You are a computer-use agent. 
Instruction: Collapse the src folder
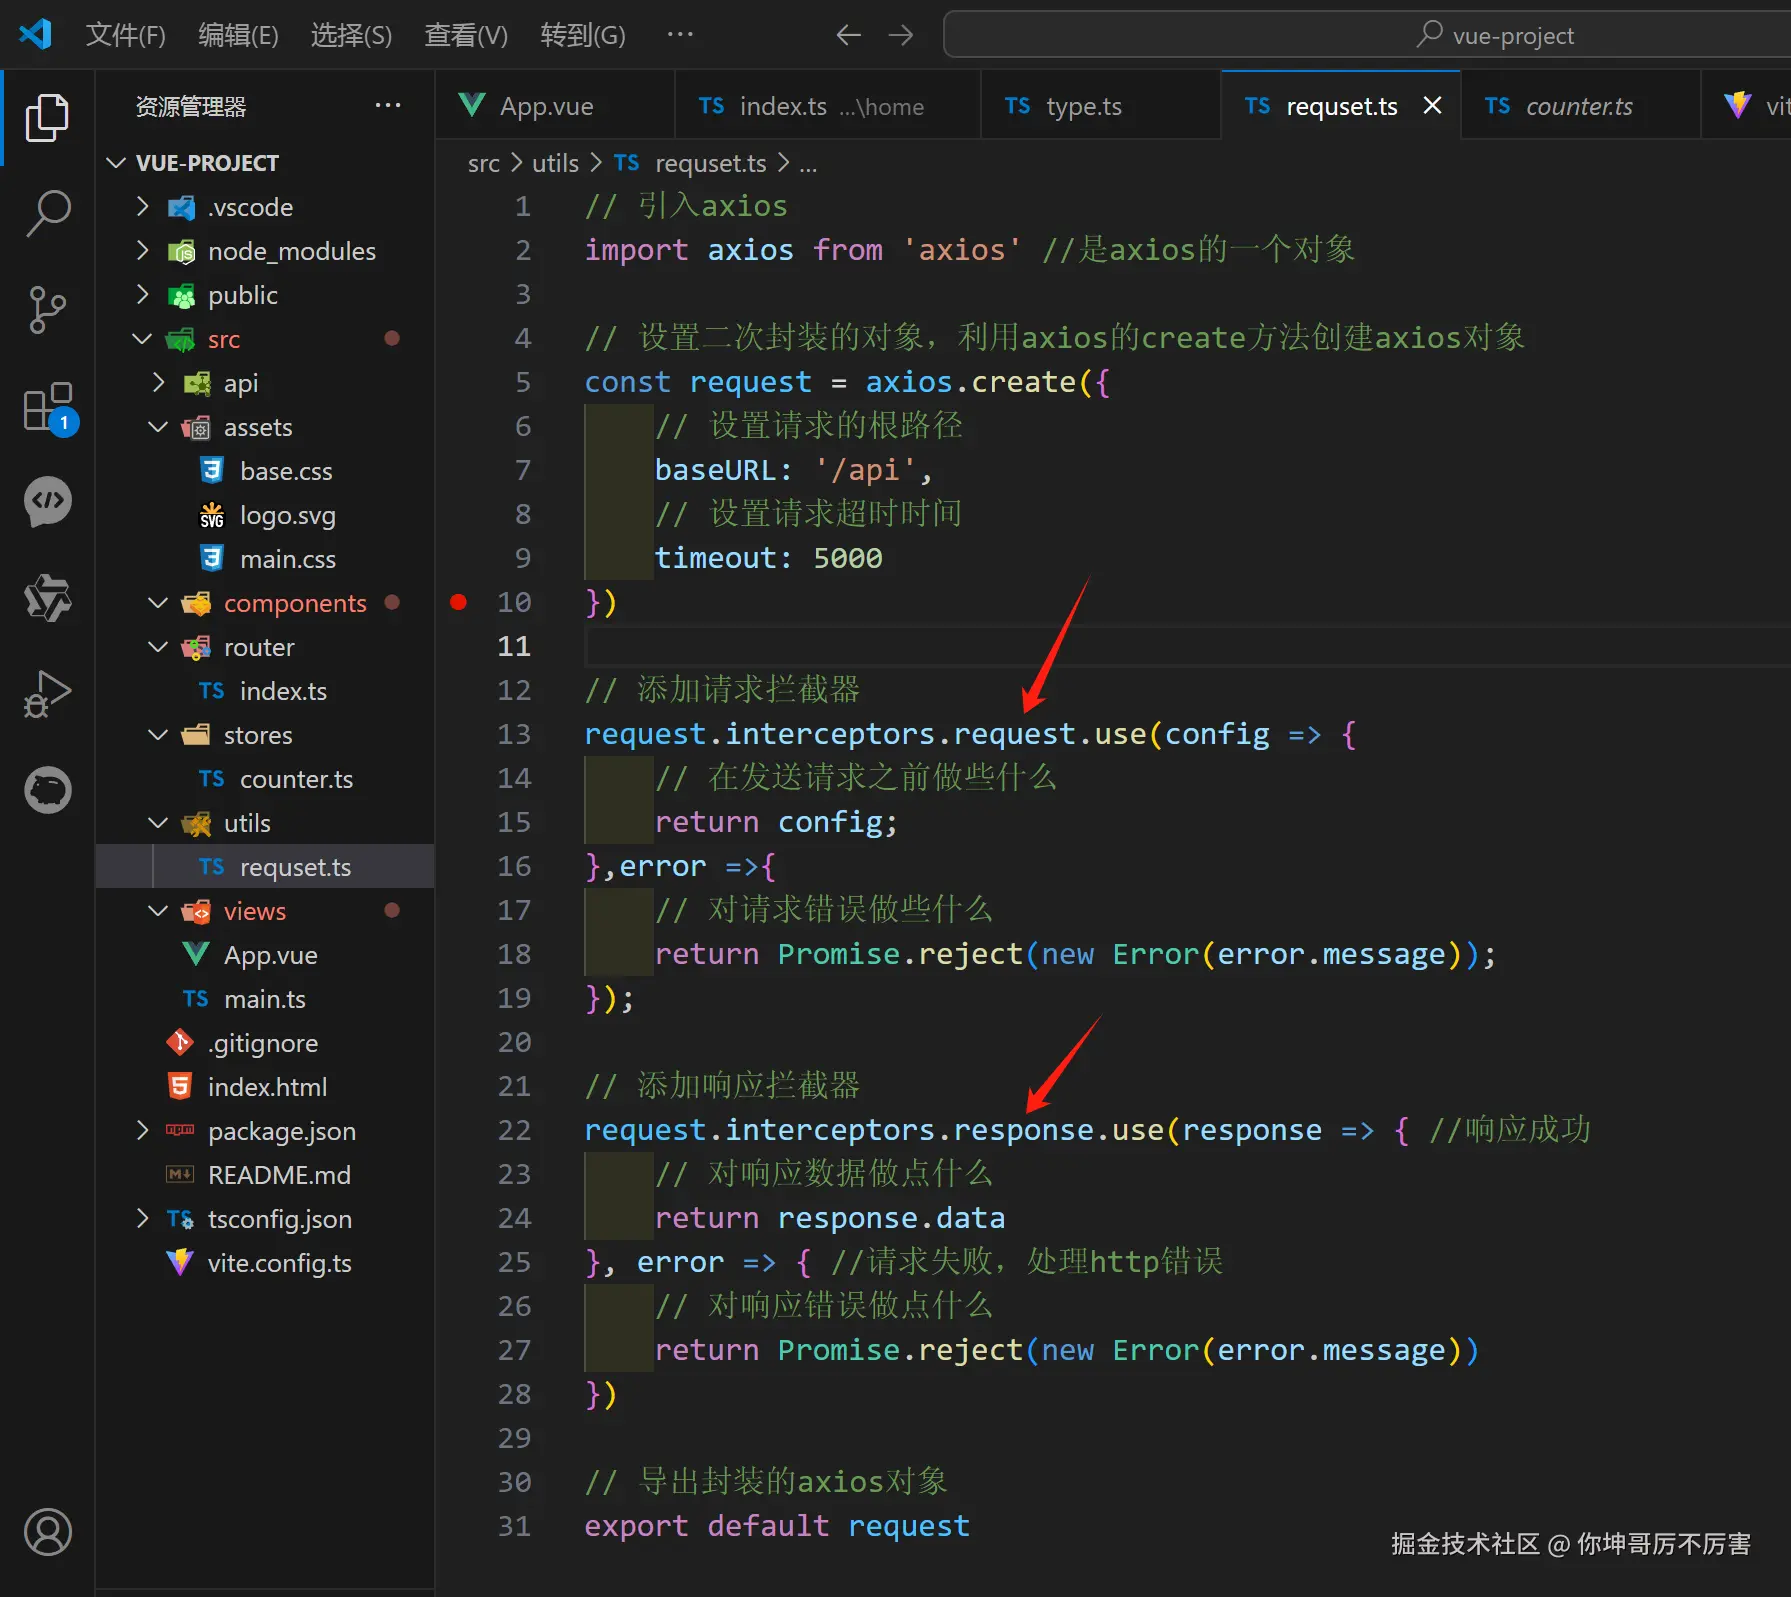coord(143,339)
